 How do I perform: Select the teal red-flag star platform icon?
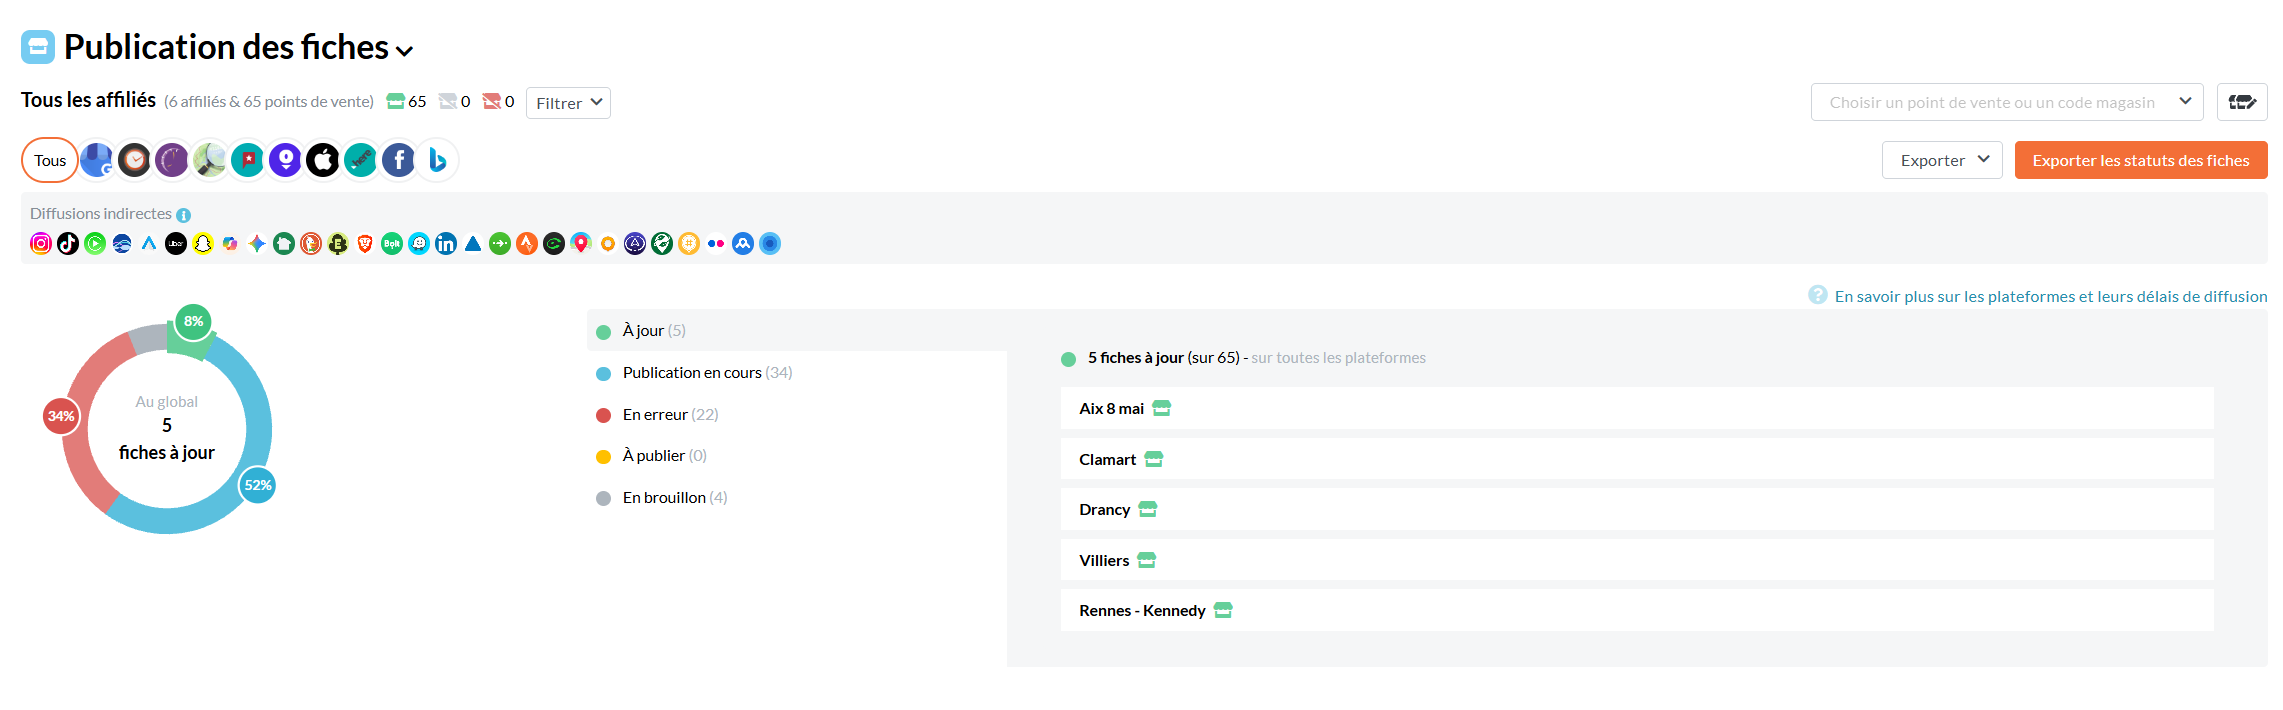tap(248, 160)
